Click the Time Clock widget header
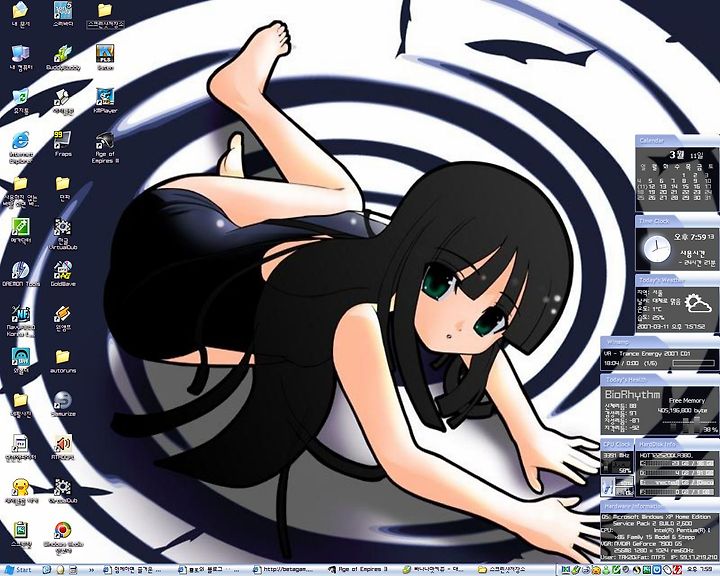Viewport: 720px width, 576px height. [677, 221]
